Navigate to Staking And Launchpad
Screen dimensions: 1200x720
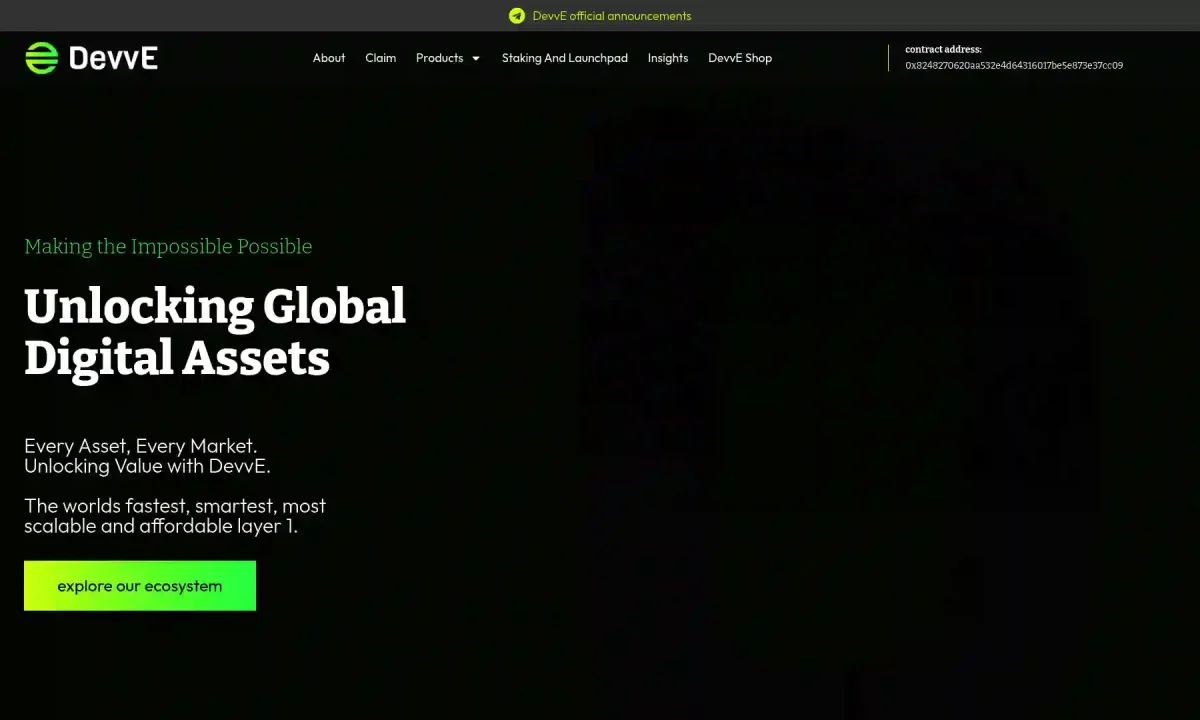click(x=565, y=58)
